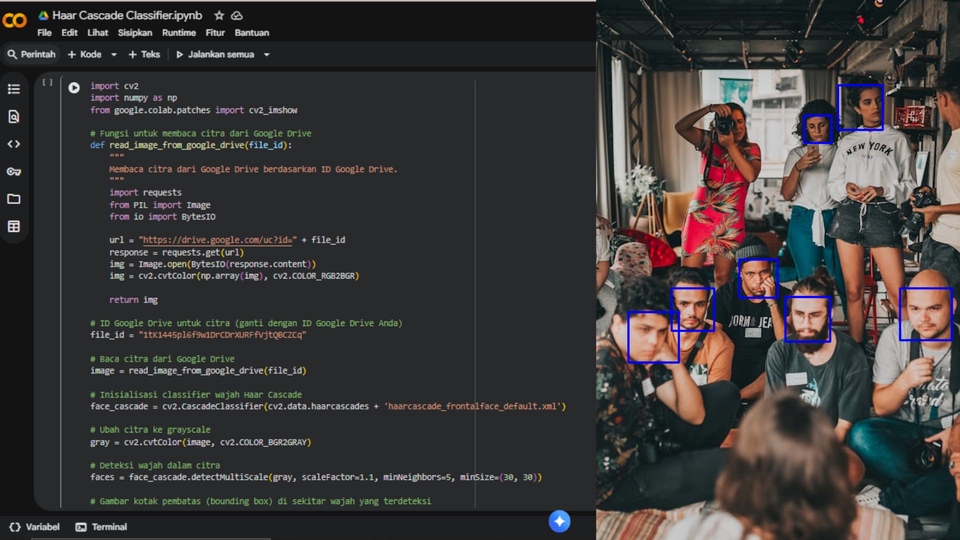Open find and replace in sidebar
This screenshot has width=960, height=540.
(14, 117)
